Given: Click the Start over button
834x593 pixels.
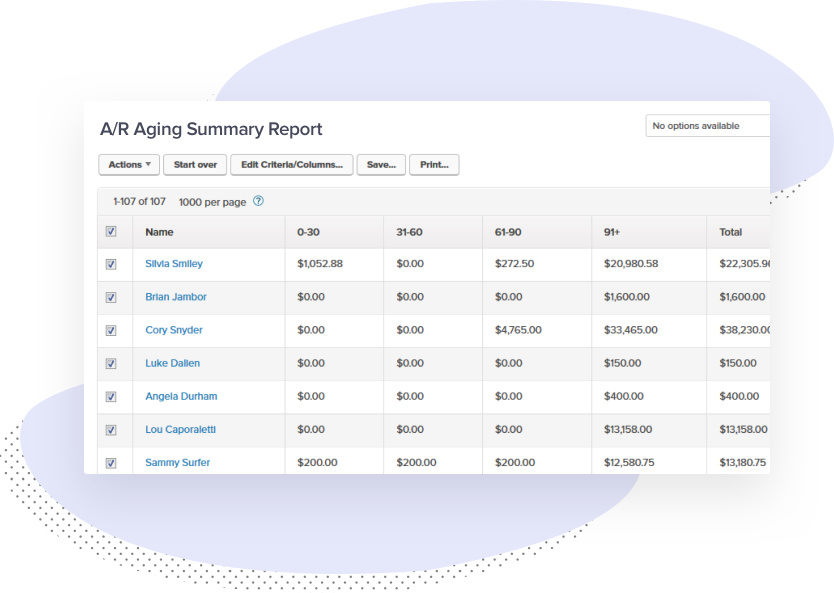Looking at the screenshot, I should (195, 165).
